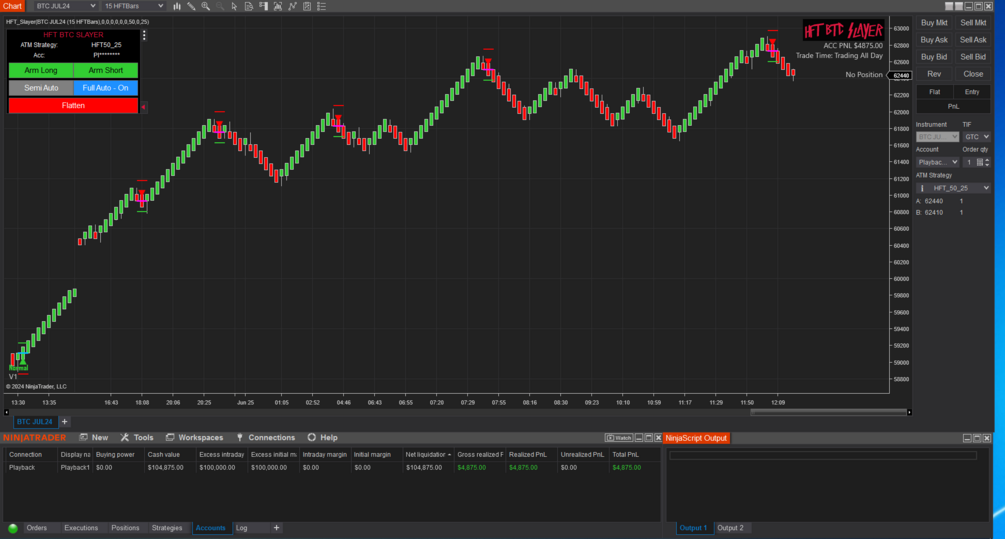Activate the zoom in magnifier tool
The height and width of the screenshot is (539, 1005).
[206, 6]
